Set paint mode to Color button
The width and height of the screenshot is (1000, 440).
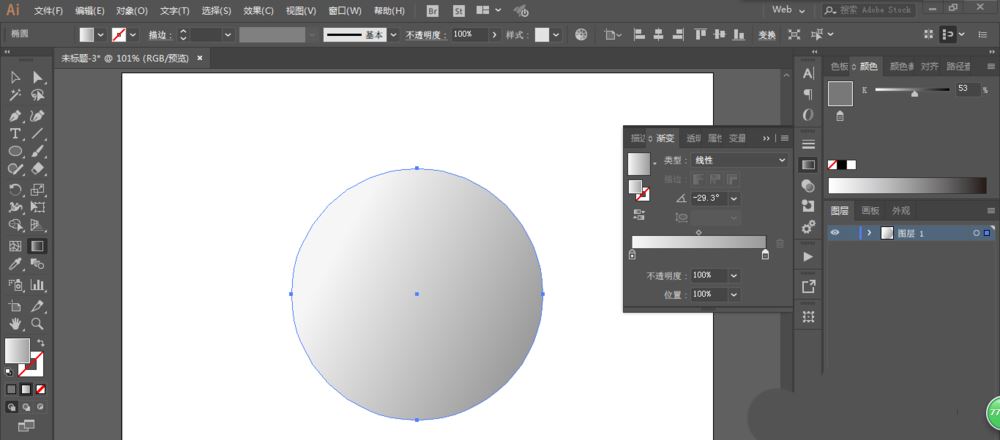tap(11, 389)
